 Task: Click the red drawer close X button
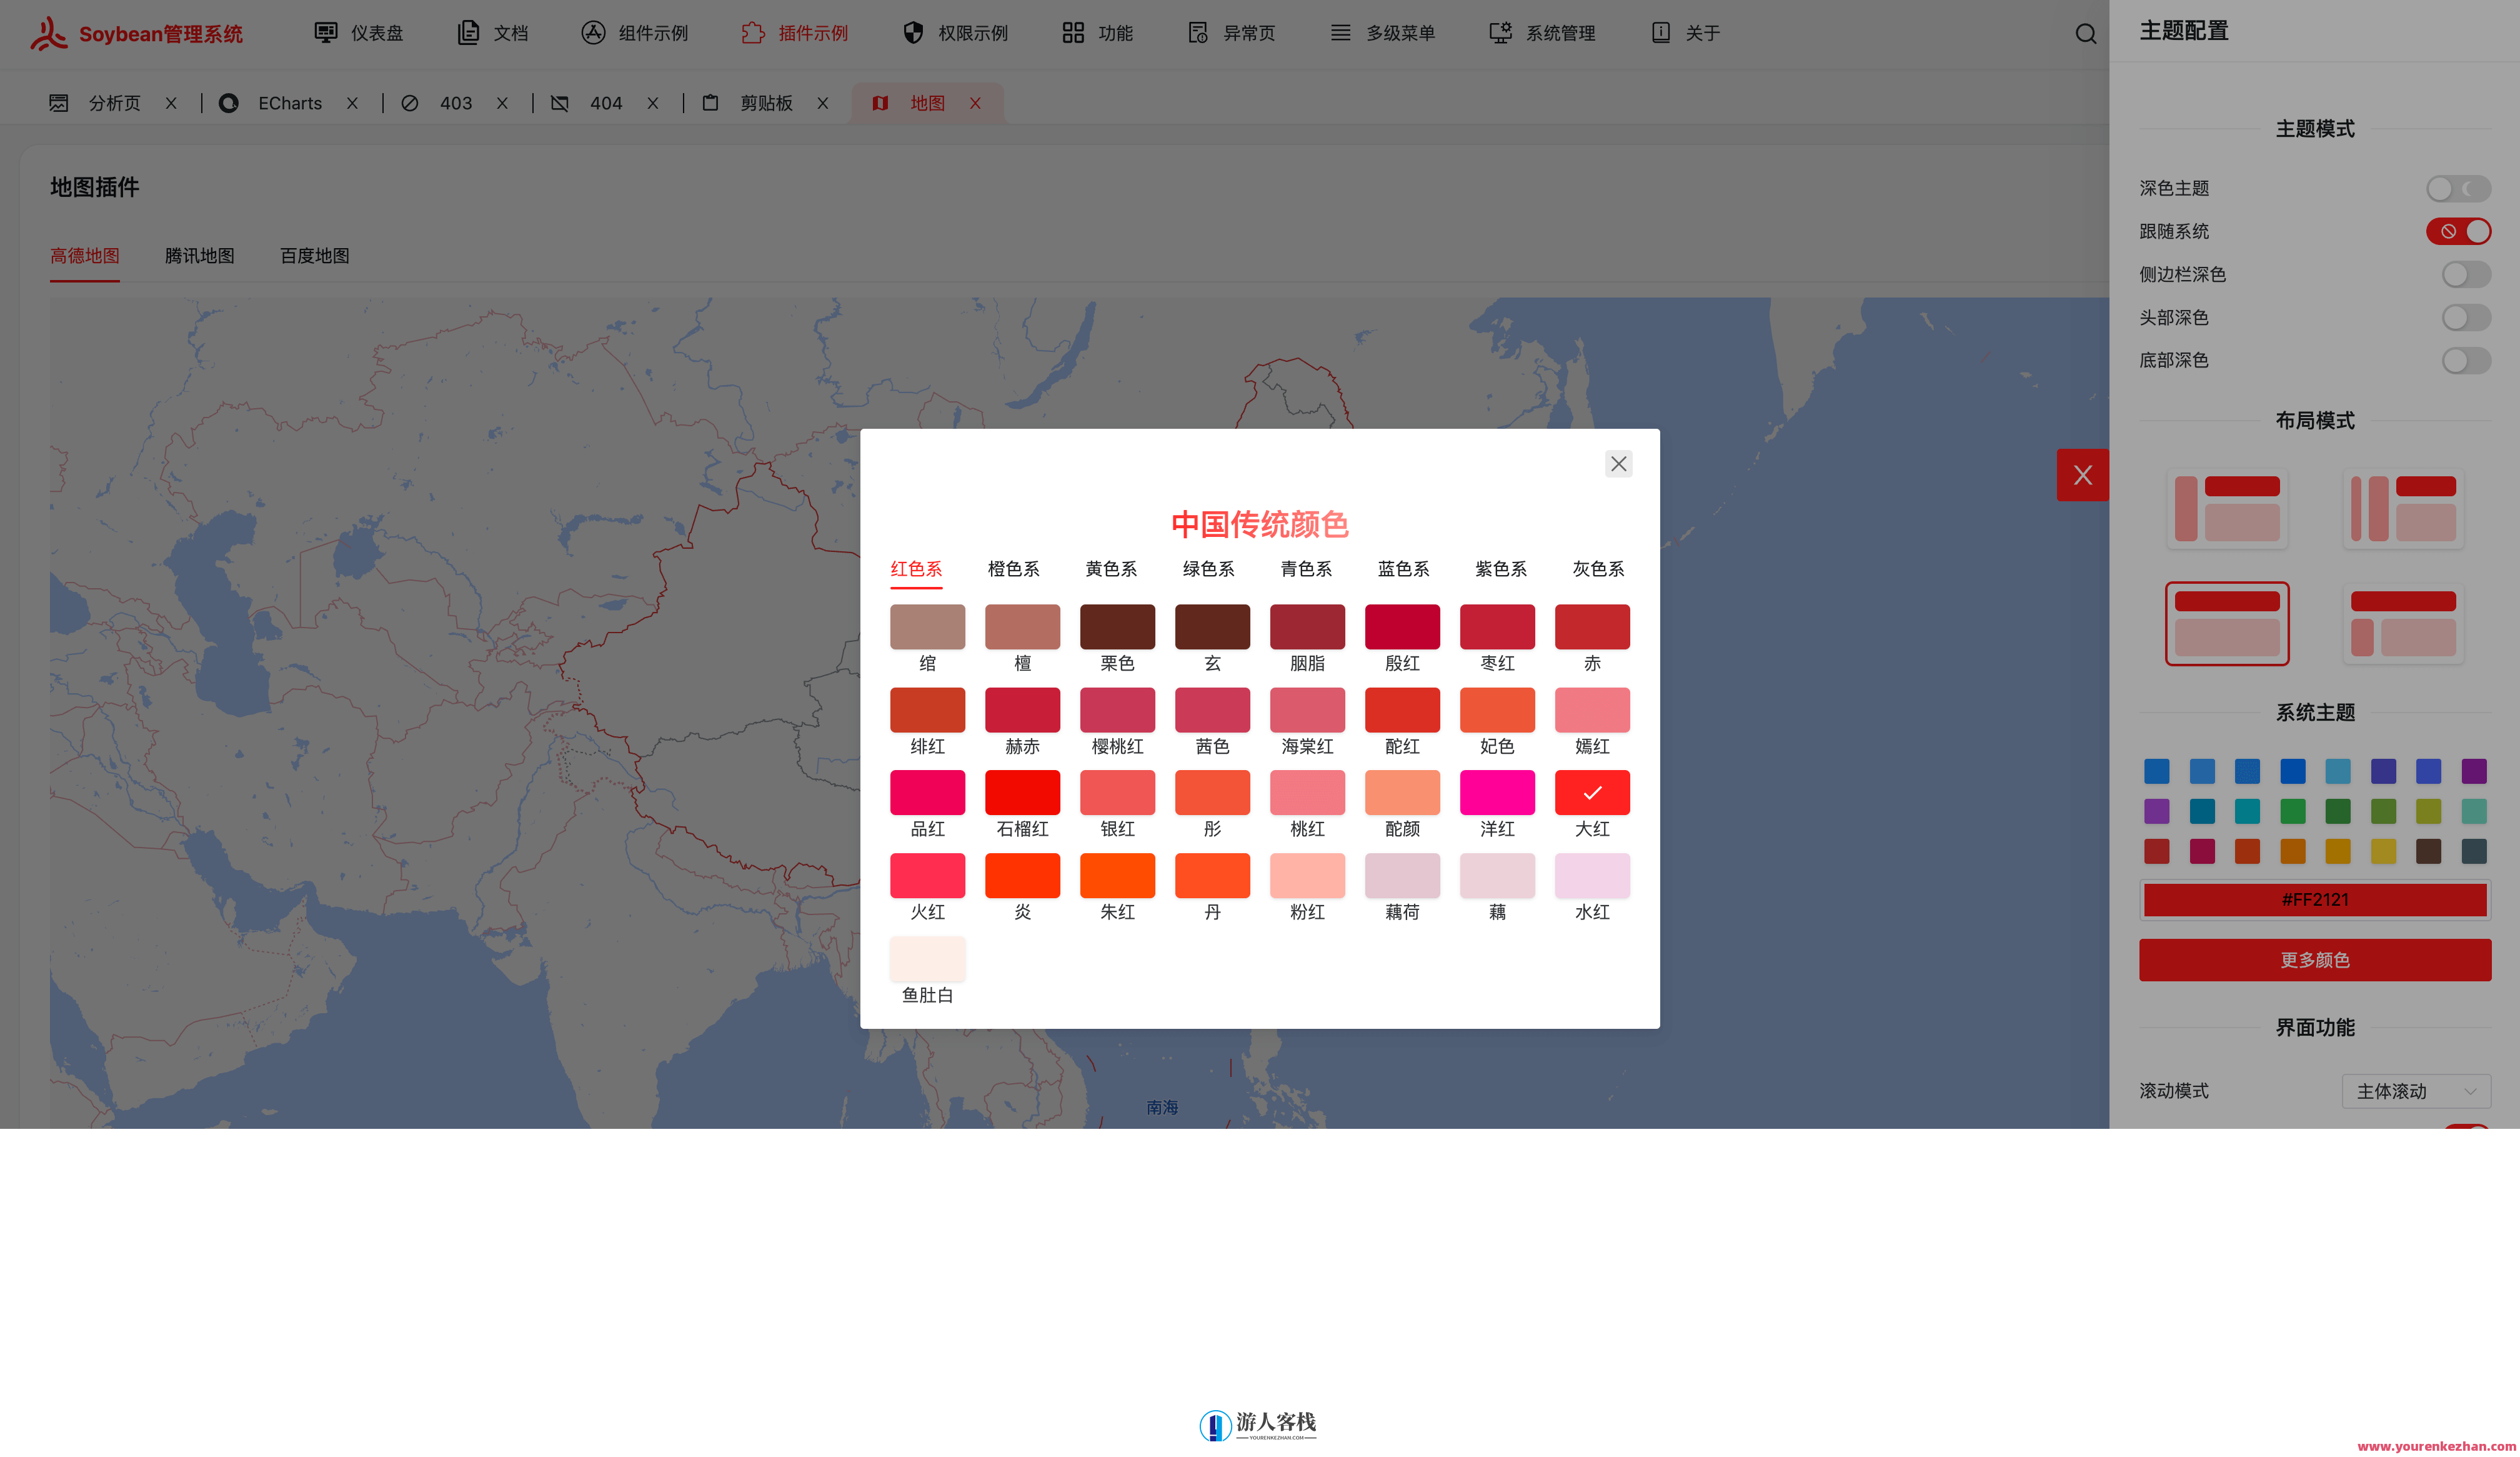tap(2082, 475)
